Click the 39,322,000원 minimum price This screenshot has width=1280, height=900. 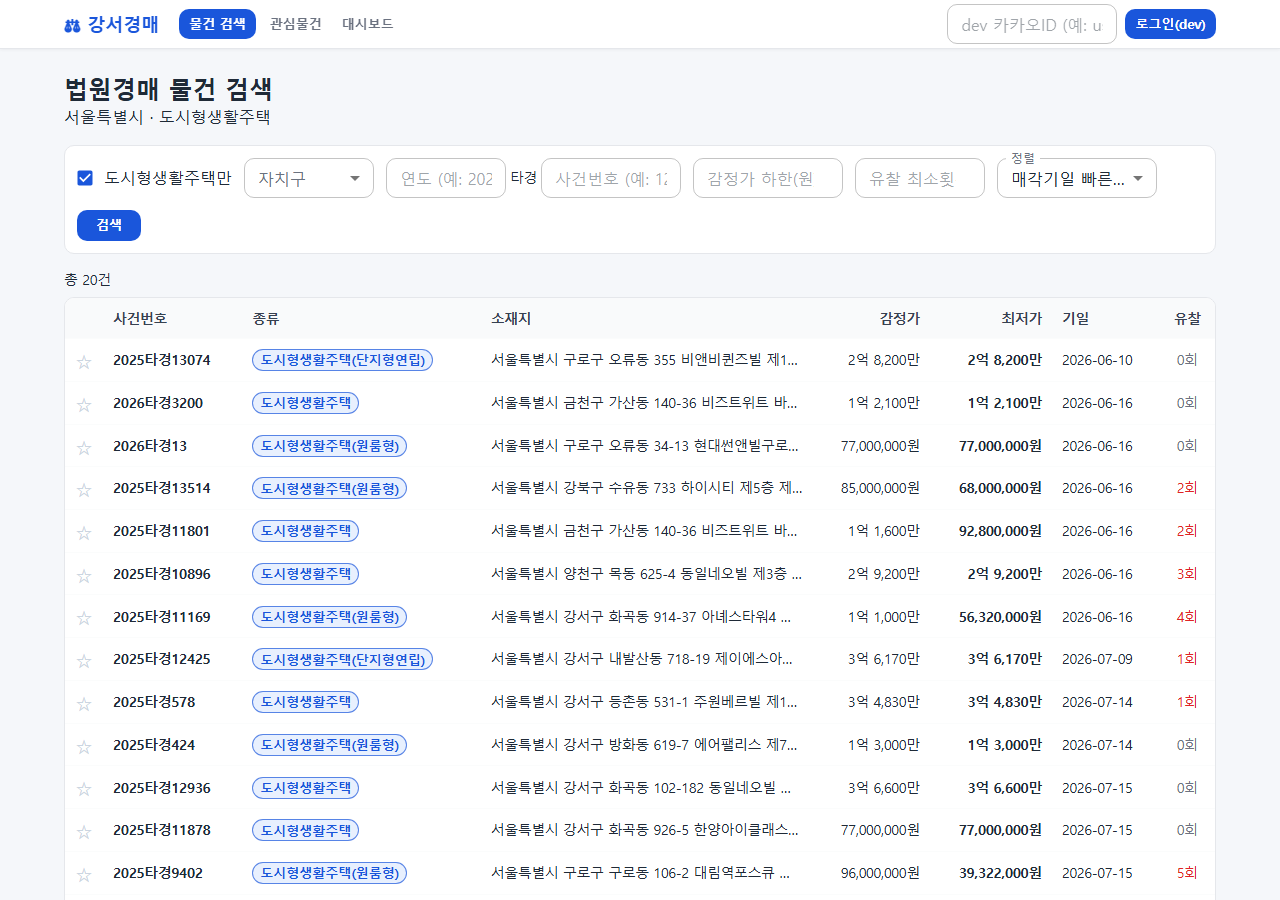coord(1000,873)
